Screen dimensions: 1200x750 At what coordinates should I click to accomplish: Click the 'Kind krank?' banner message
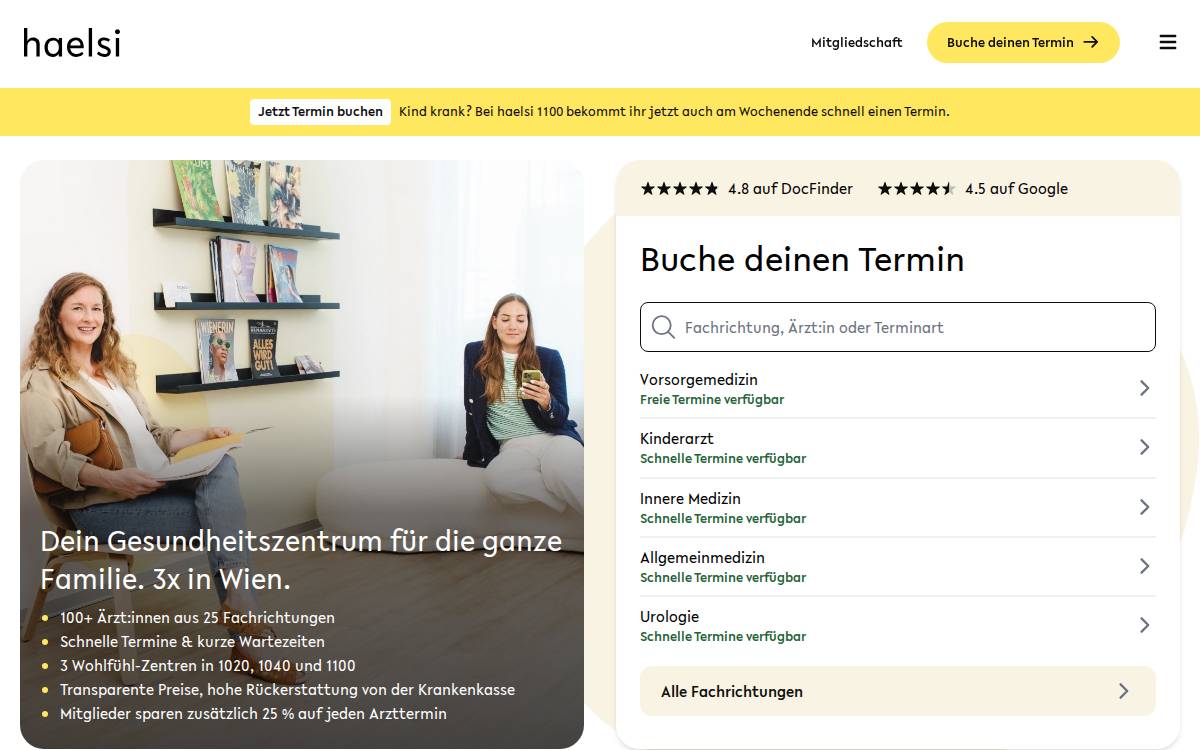(x=674, y=111)
